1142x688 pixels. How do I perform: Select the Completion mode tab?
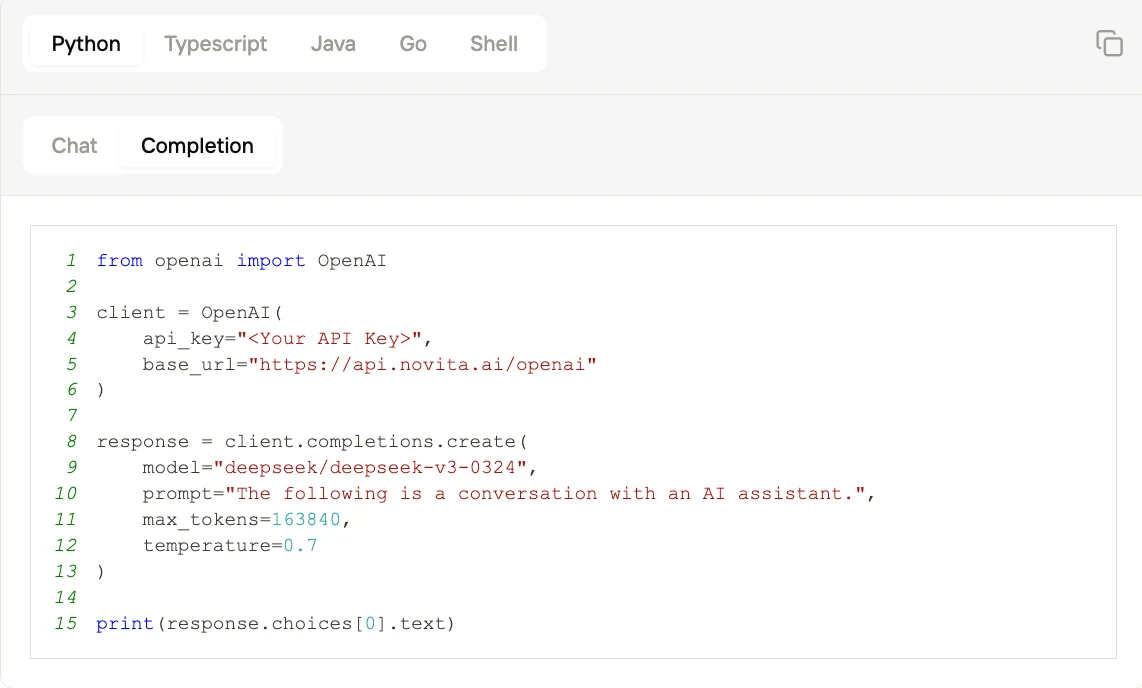pyautogui.click(x=197, y=146)
